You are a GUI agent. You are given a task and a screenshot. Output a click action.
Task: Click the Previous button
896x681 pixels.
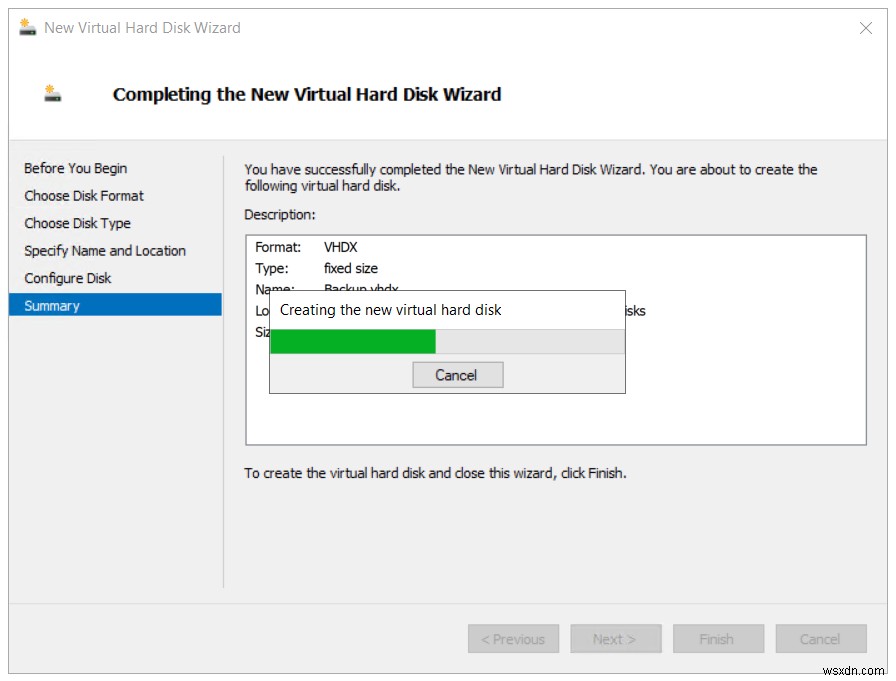point(513,638)
